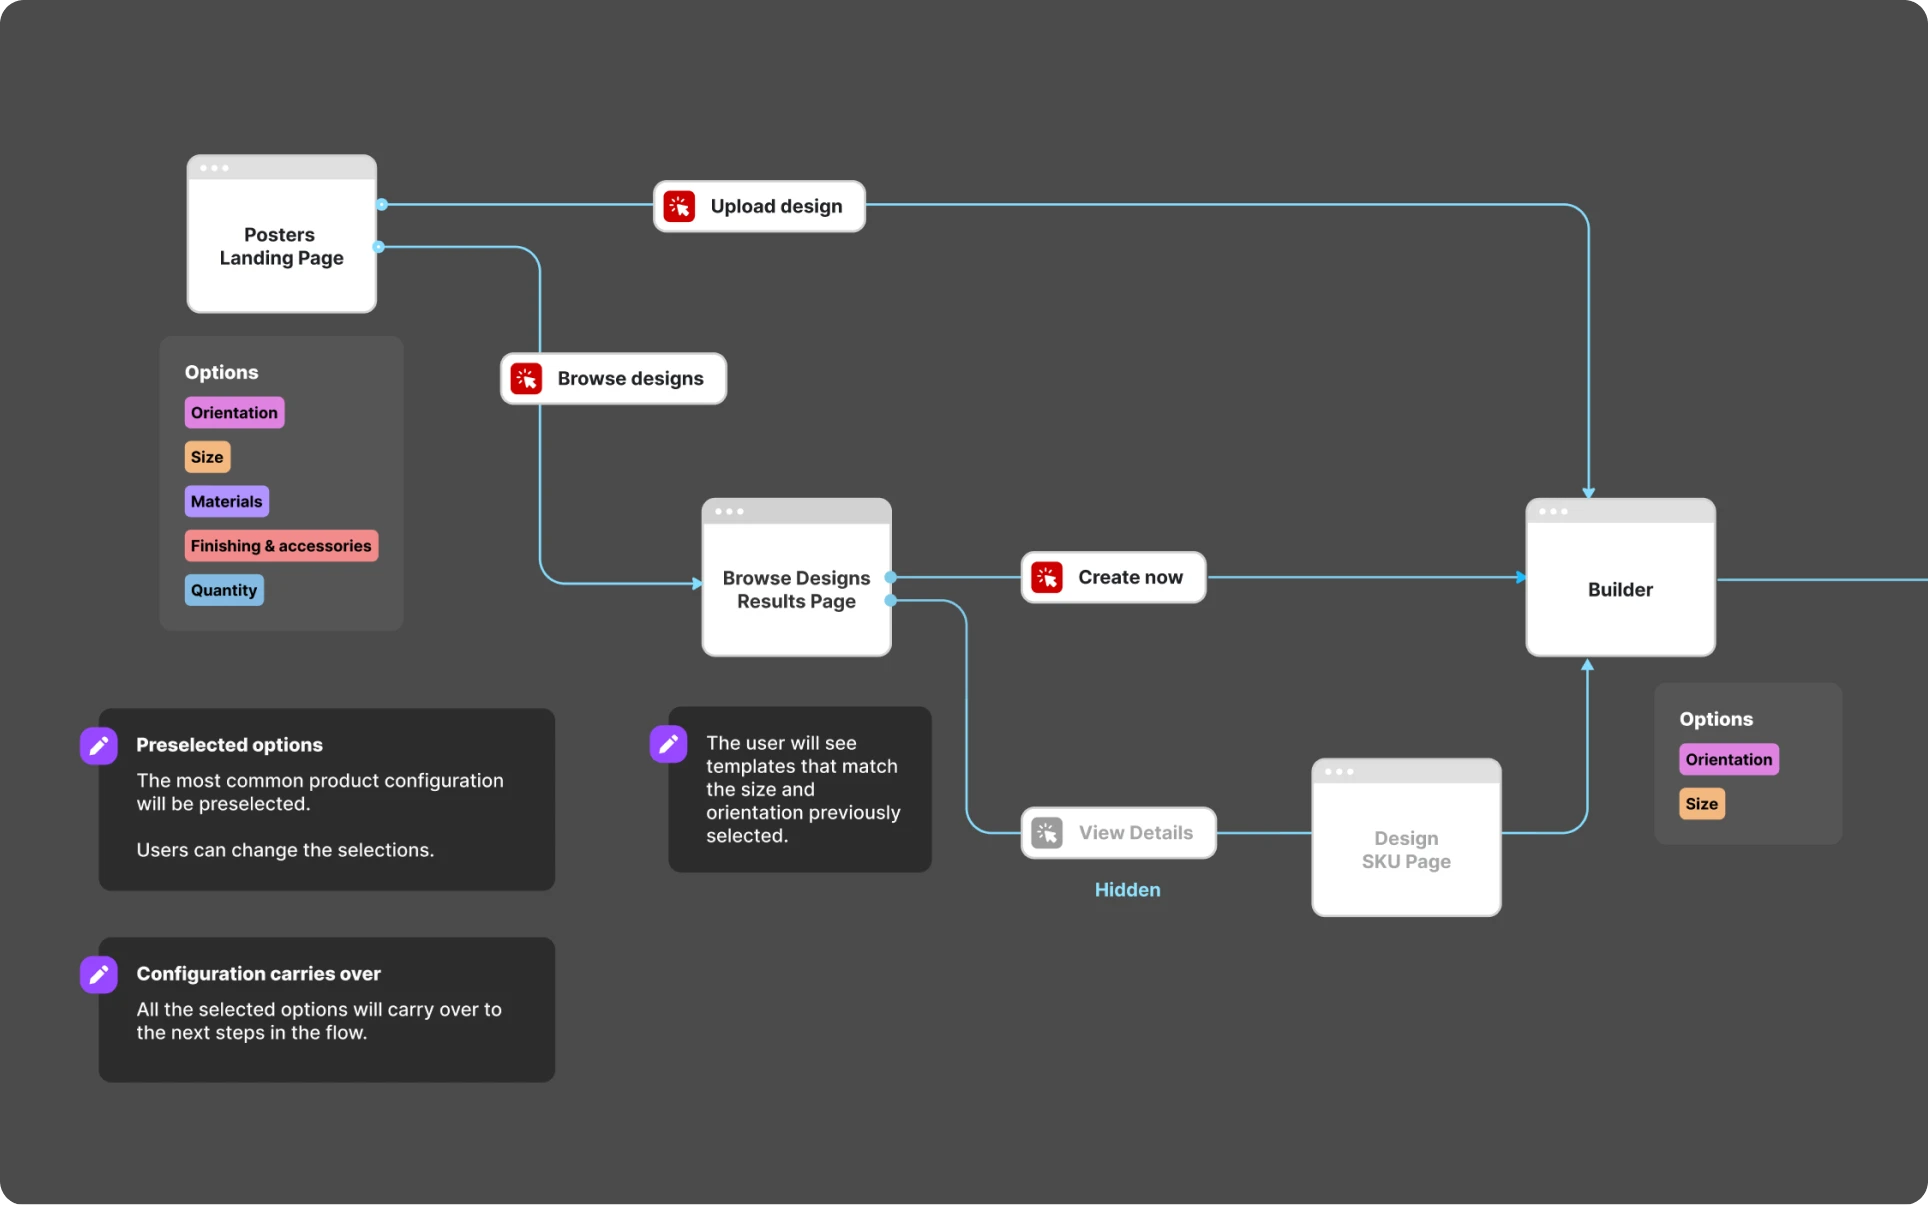Click the pencil icon beside Configuration carries over
The image size is (1928, 1206).
pos(99,974)
